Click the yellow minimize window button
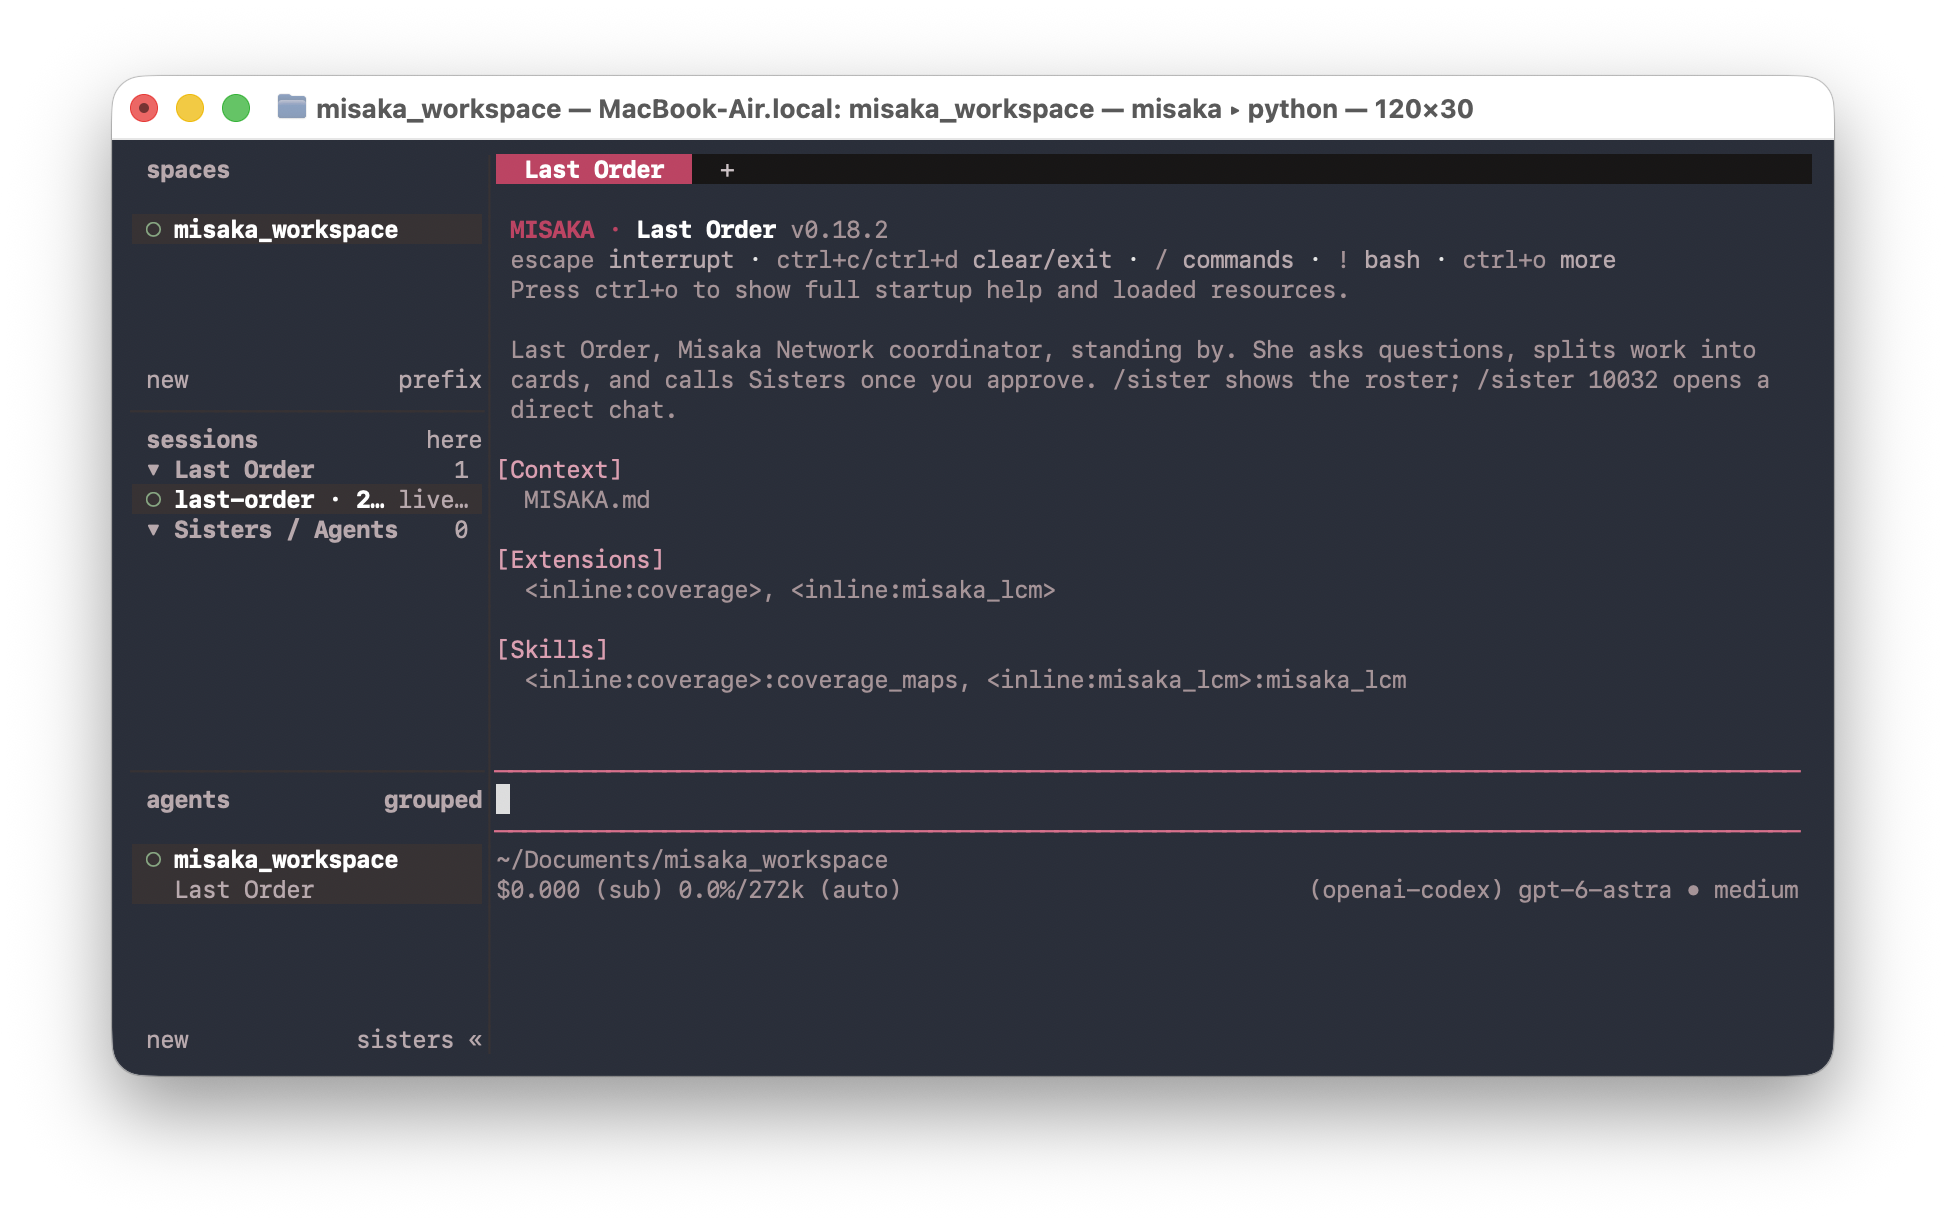The width and height of the screenshot is (1946, 1224). [x=190, y=108]
